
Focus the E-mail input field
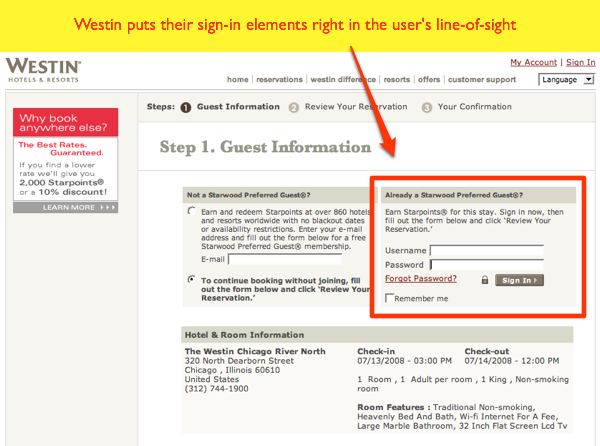click(285, 259)
